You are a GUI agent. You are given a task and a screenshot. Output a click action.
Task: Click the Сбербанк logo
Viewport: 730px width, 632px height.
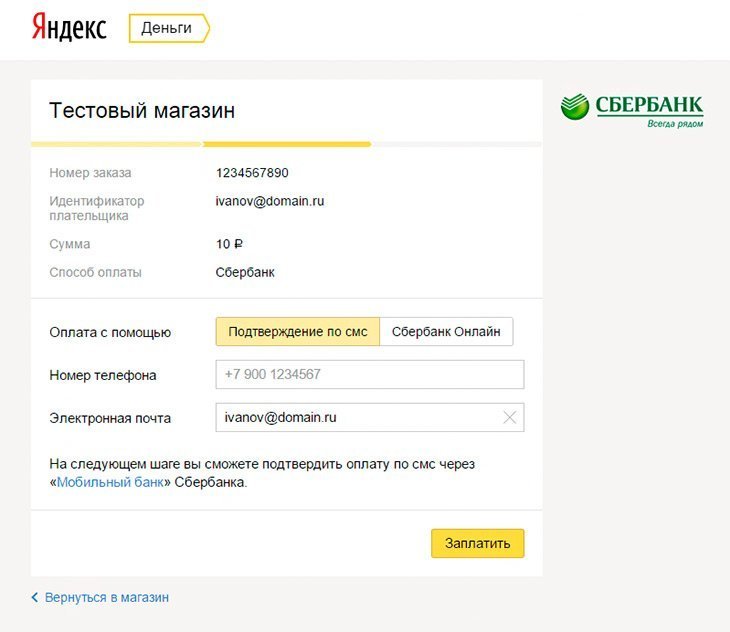632,110
